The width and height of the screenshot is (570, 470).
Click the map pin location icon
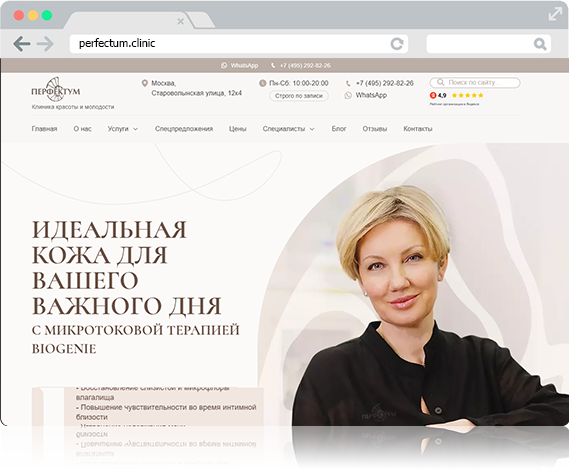tap(144, 83)
